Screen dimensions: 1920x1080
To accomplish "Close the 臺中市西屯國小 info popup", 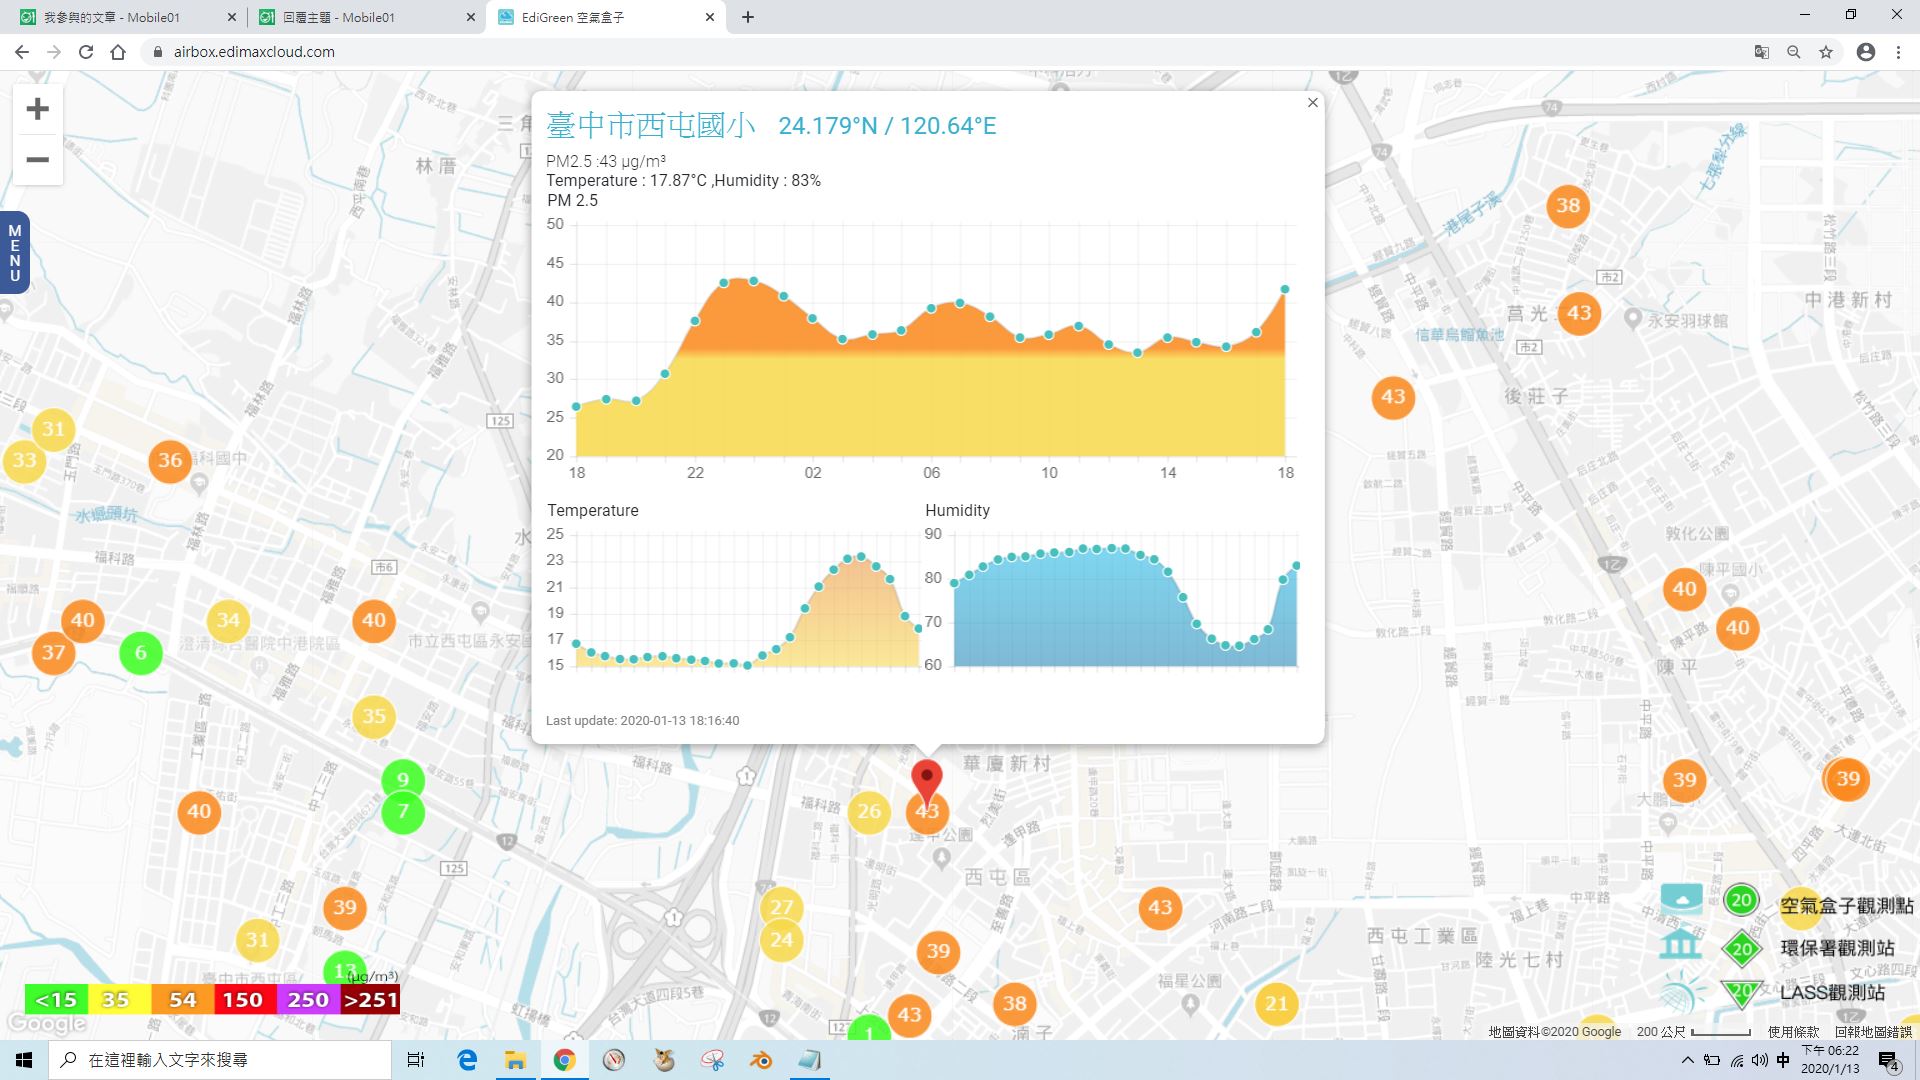I will [x=1313, y=103].
